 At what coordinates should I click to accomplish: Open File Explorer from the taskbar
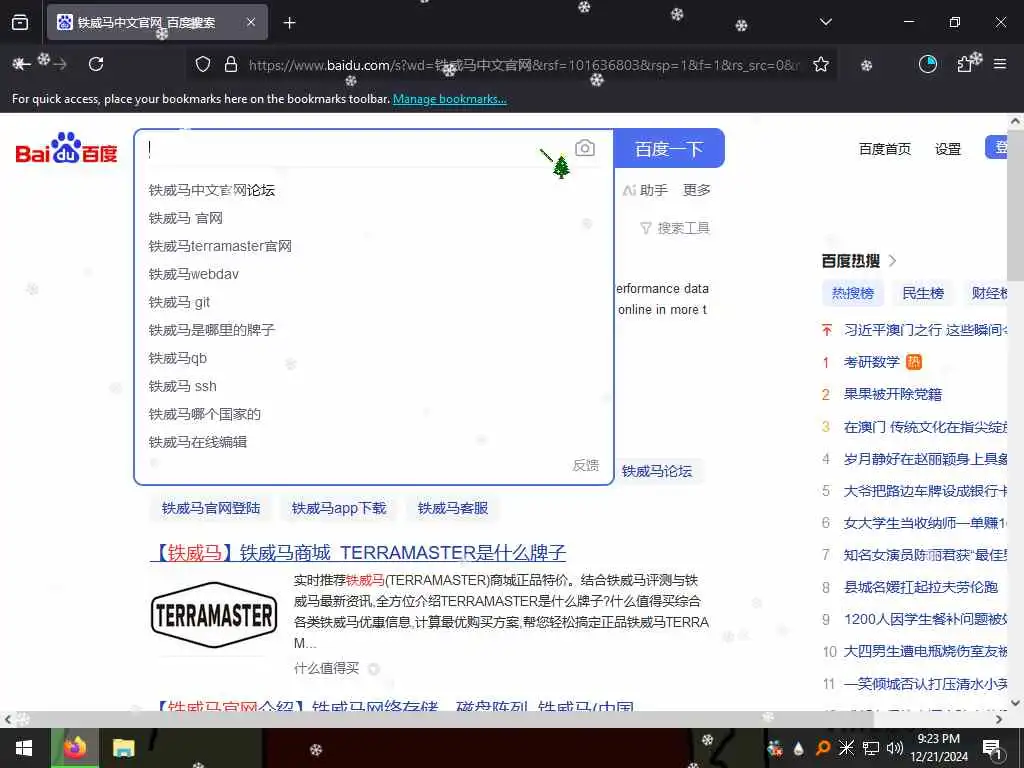click(123, 748)
